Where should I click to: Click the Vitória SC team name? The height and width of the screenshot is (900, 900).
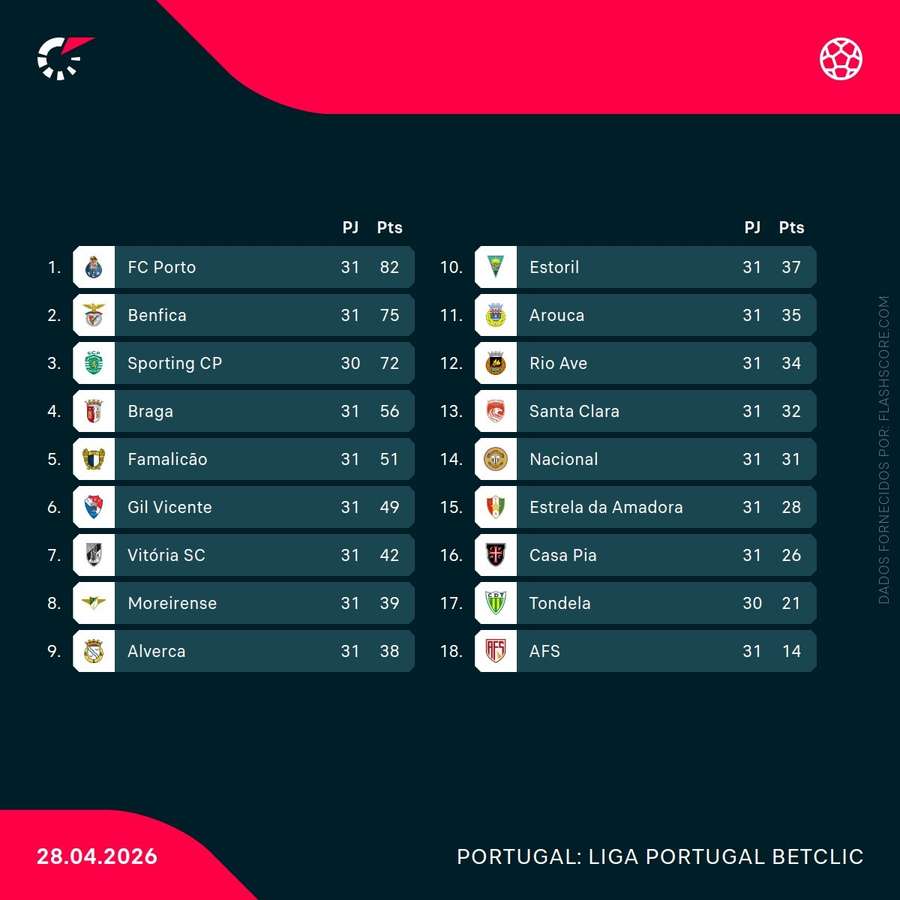(x=166, y=555)
